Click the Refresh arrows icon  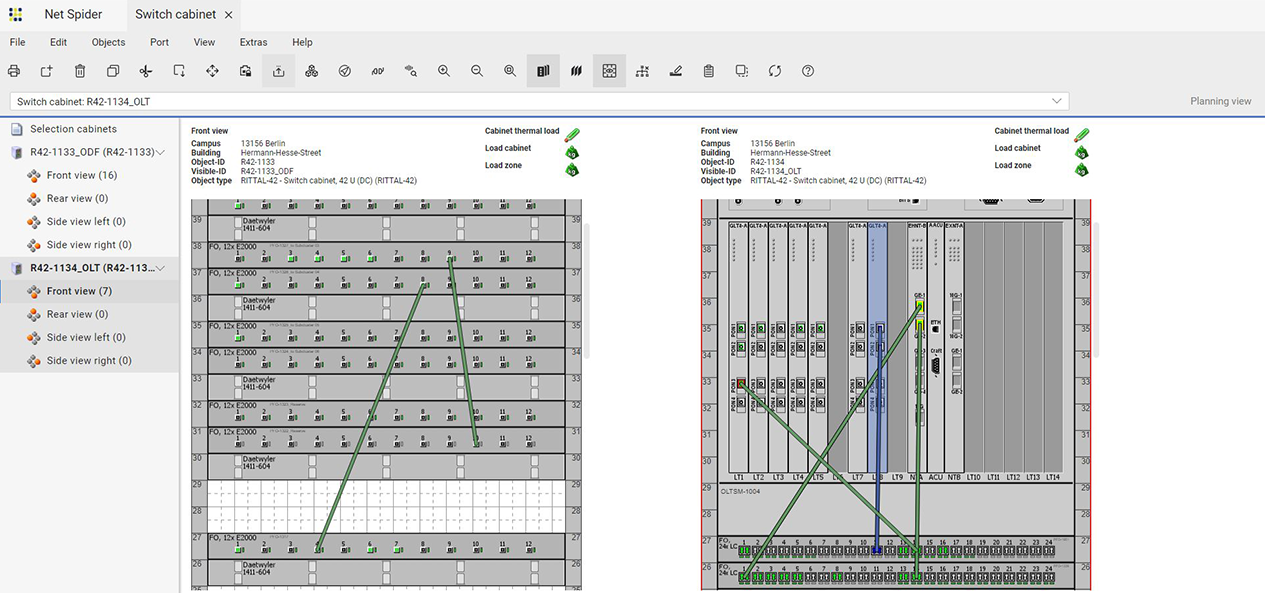click(775, 71)
